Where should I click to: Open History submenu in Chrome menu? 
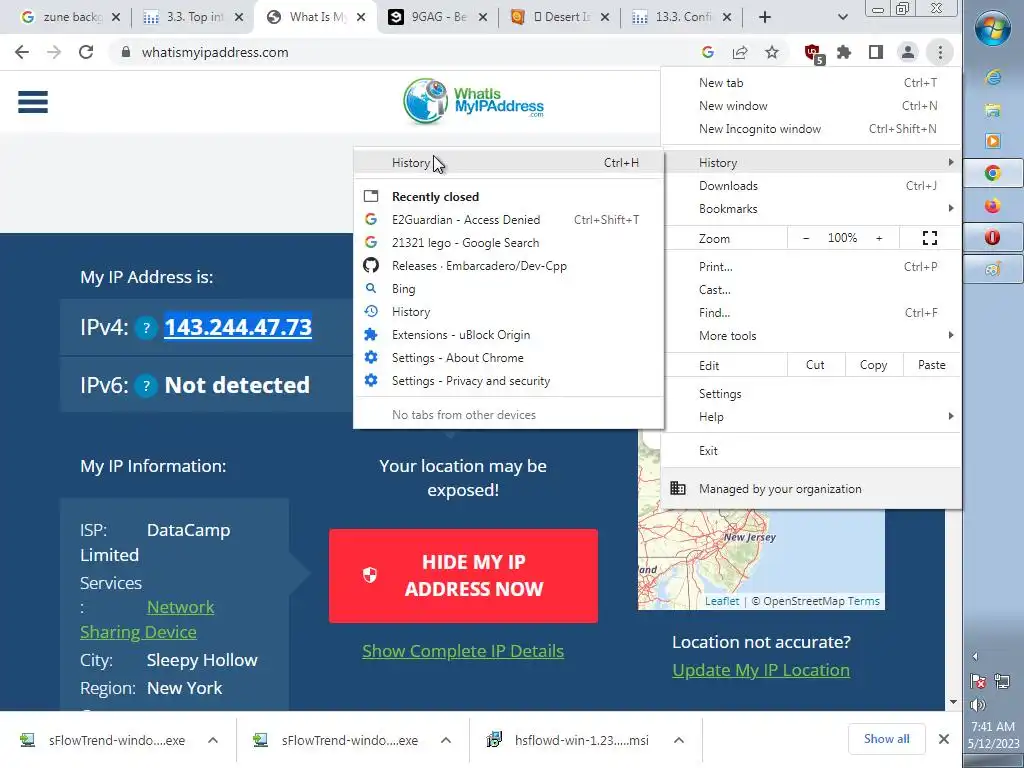click(811, 163)
